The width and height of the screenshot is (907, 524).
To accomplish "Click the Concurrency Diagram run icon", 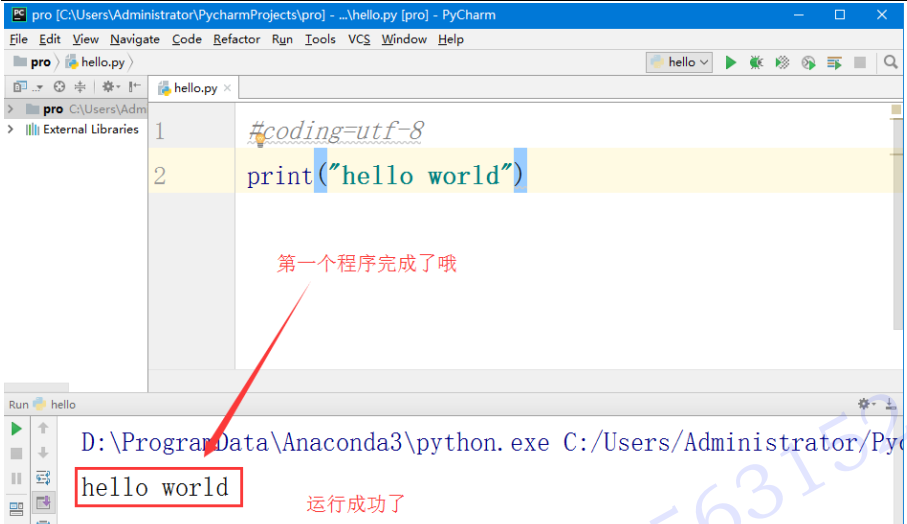I will (834, 62).
